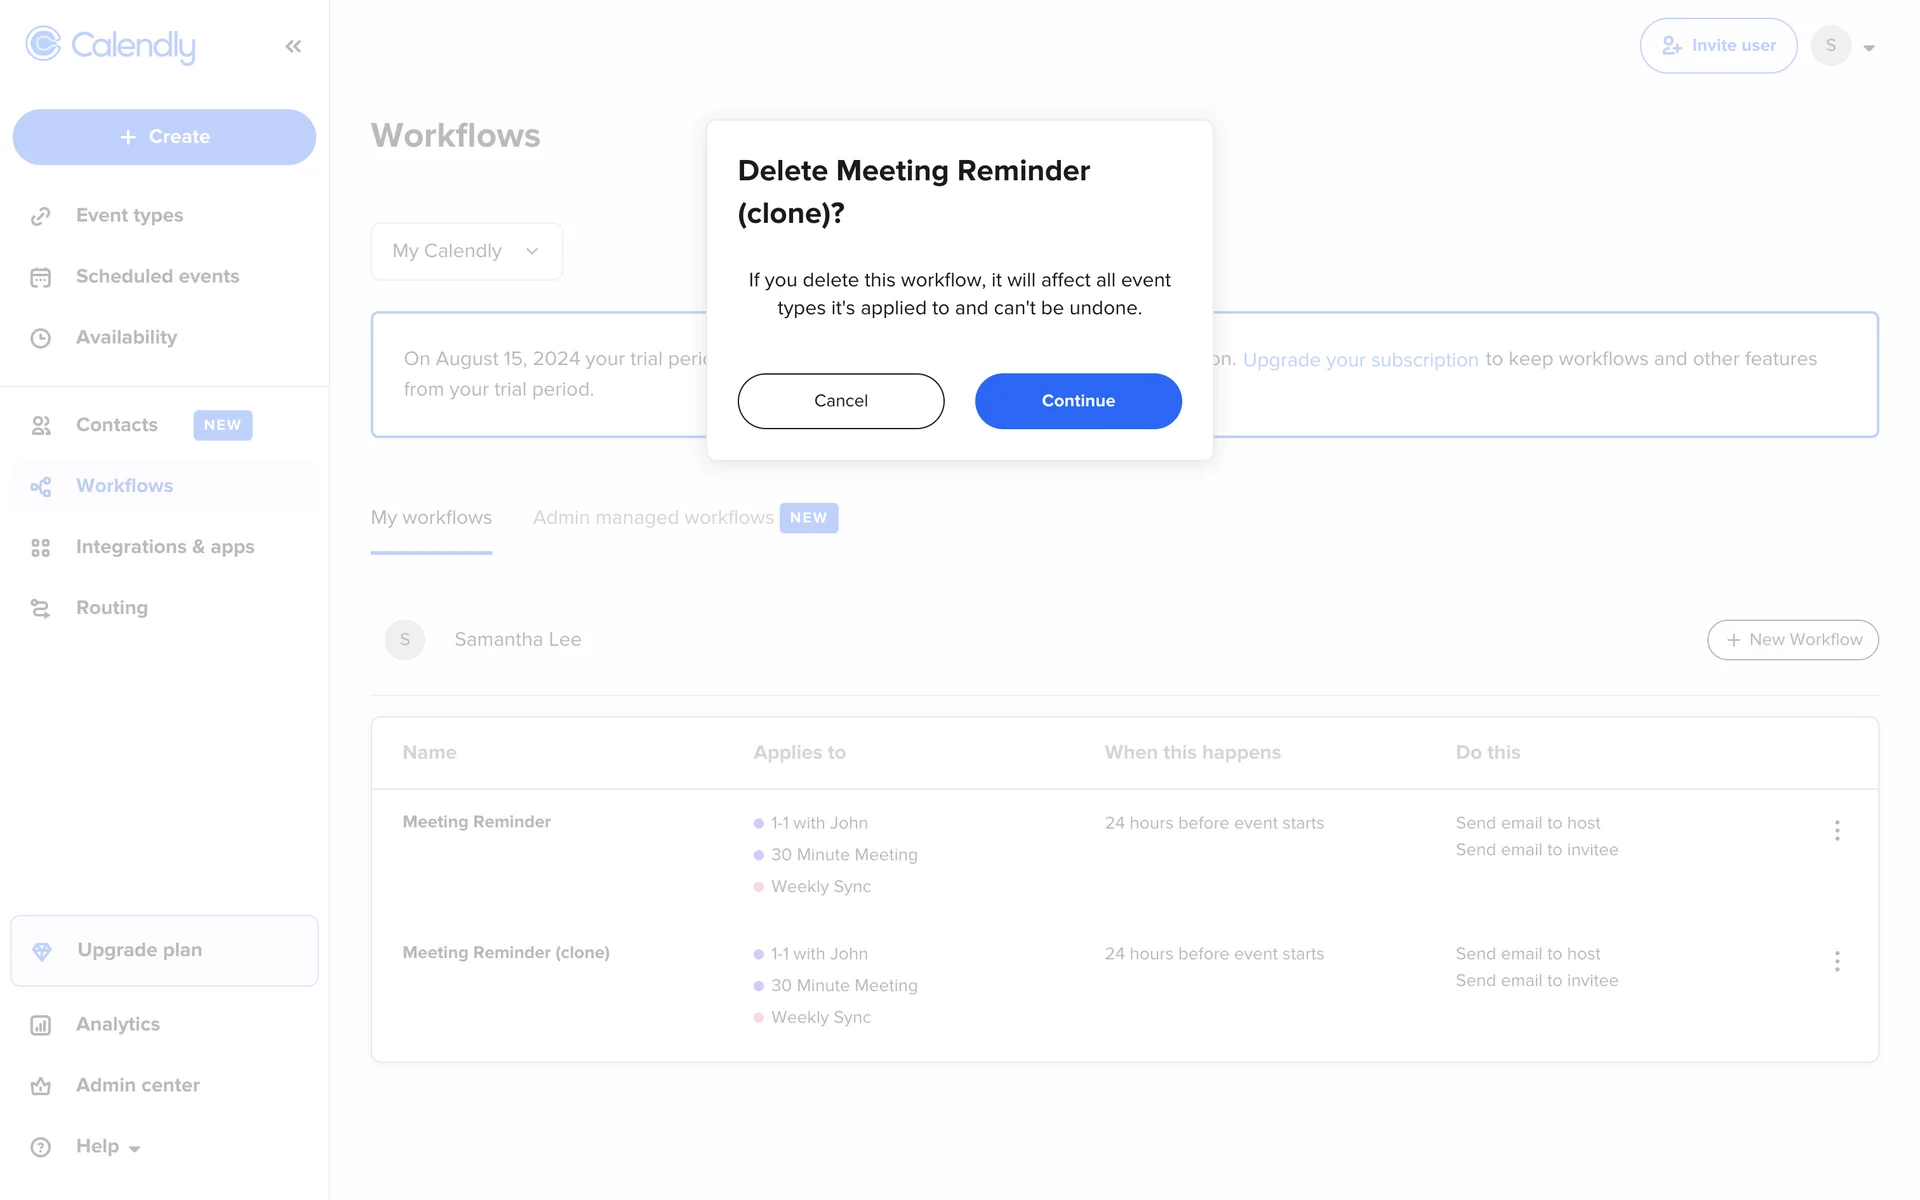Collapse the sidebar with double-chevron icon

pos(293,46)
